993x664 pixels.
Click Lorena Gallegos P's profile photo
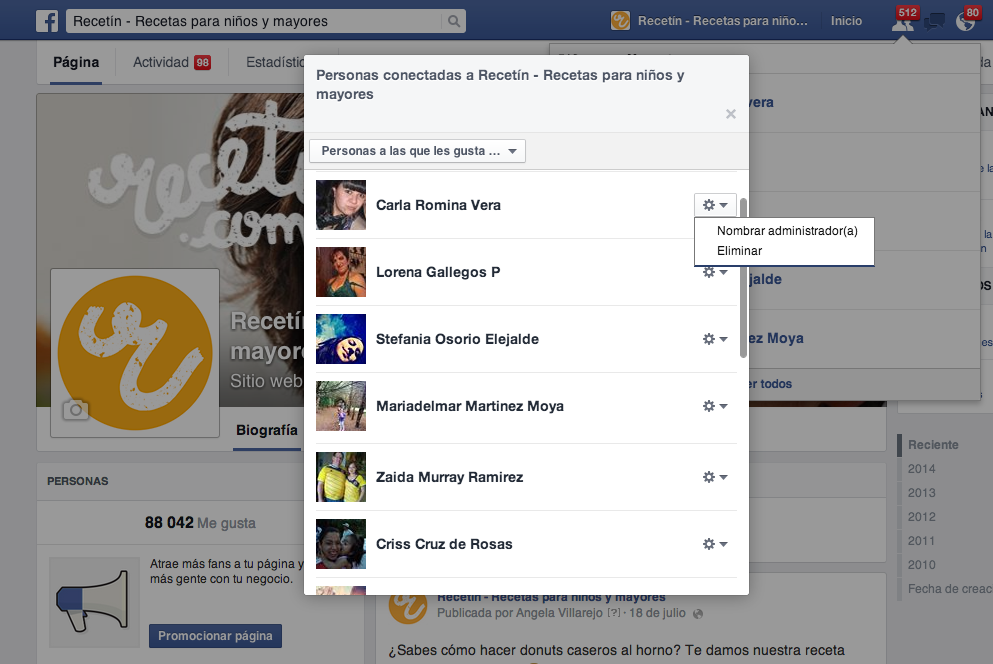[x=341, y=272]
